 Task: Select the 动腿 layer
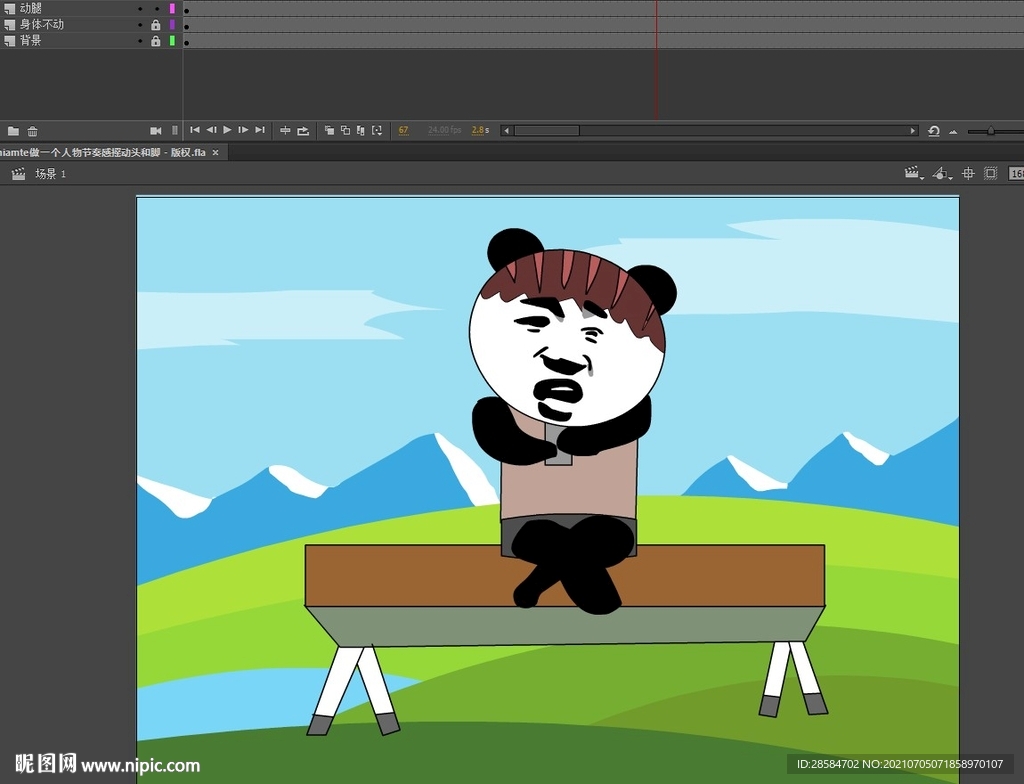pyautogui.click(x=31, y=8)
